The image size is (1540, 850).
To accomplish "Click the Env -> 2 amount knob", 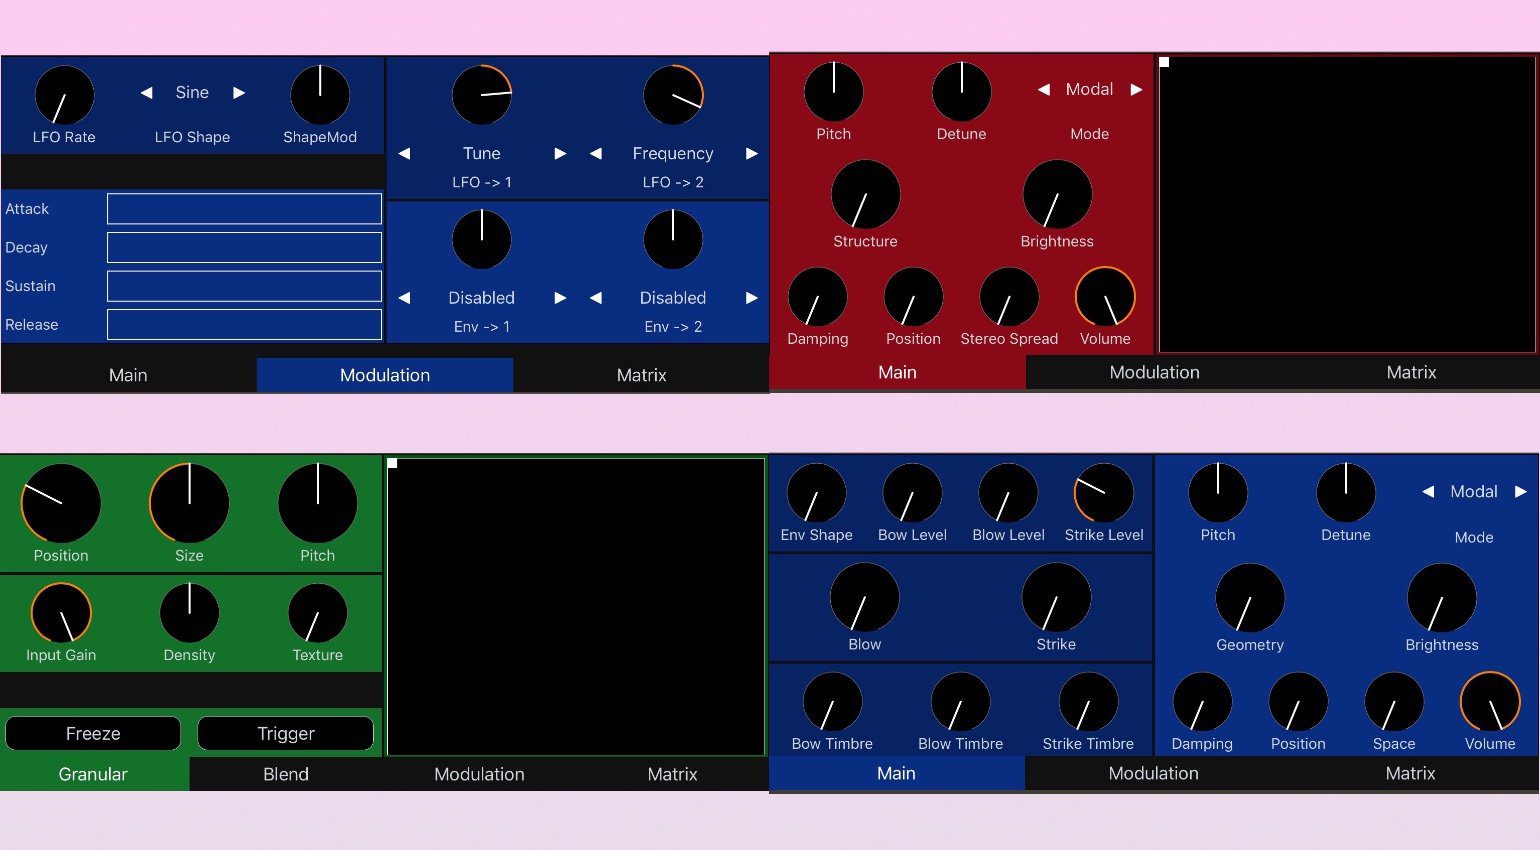I will pos(673,239).
